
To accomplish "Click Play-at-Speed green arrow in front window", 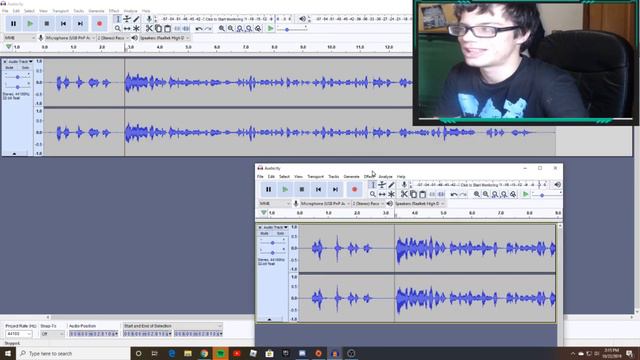I will point(526,194).
